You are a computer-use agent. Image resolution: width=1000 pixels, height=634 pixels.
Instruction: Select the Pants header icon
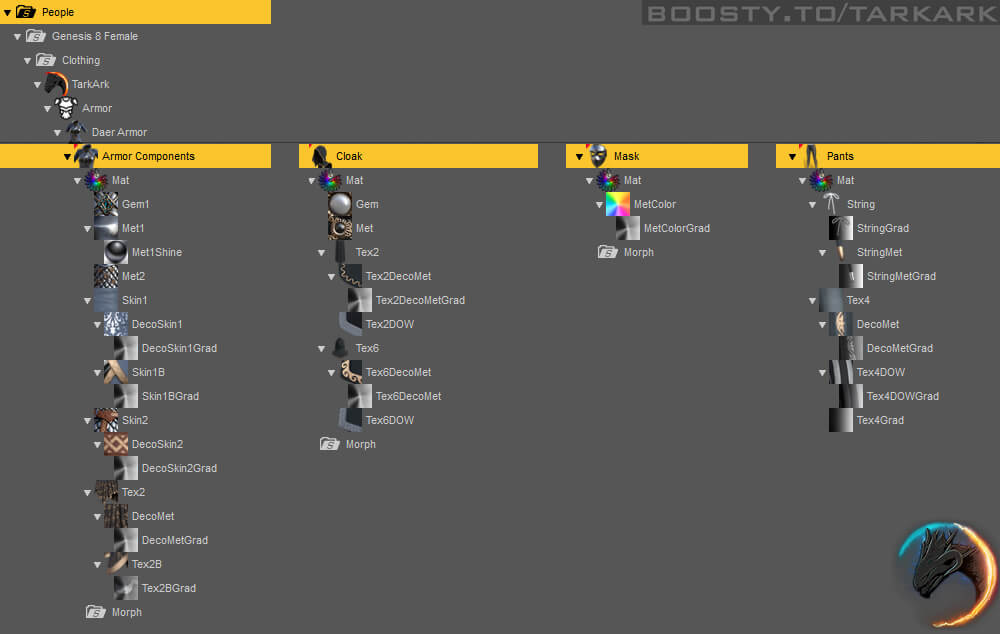(810, 156)
